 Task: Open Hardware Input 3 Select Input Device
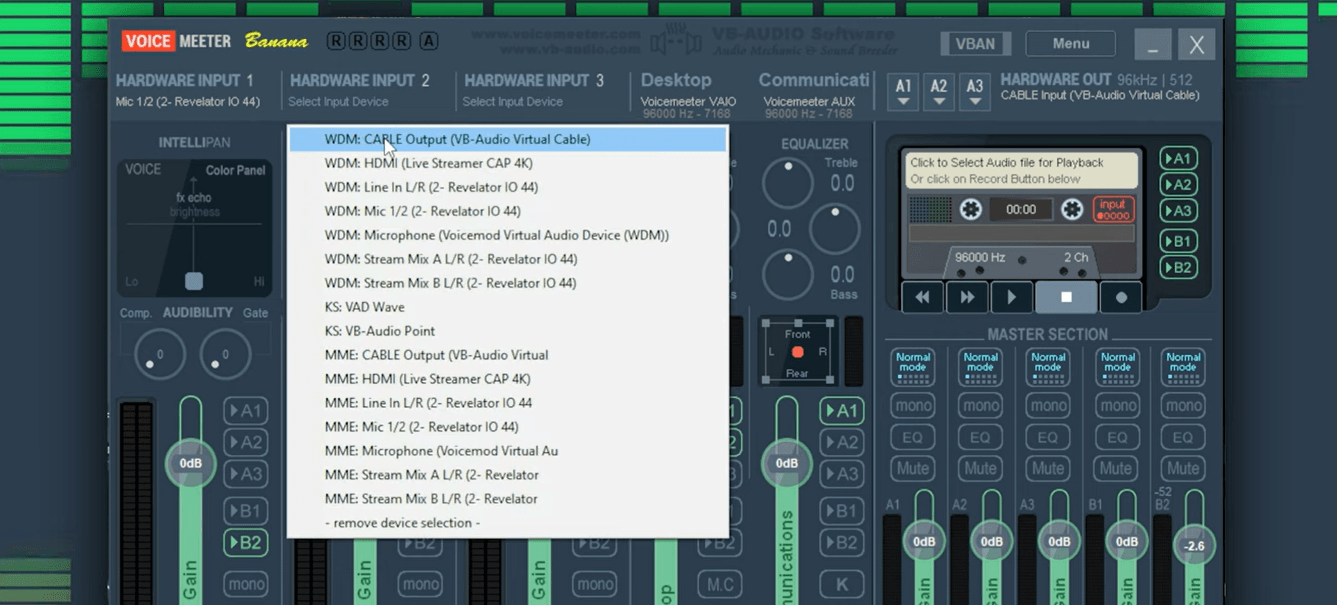512,102
